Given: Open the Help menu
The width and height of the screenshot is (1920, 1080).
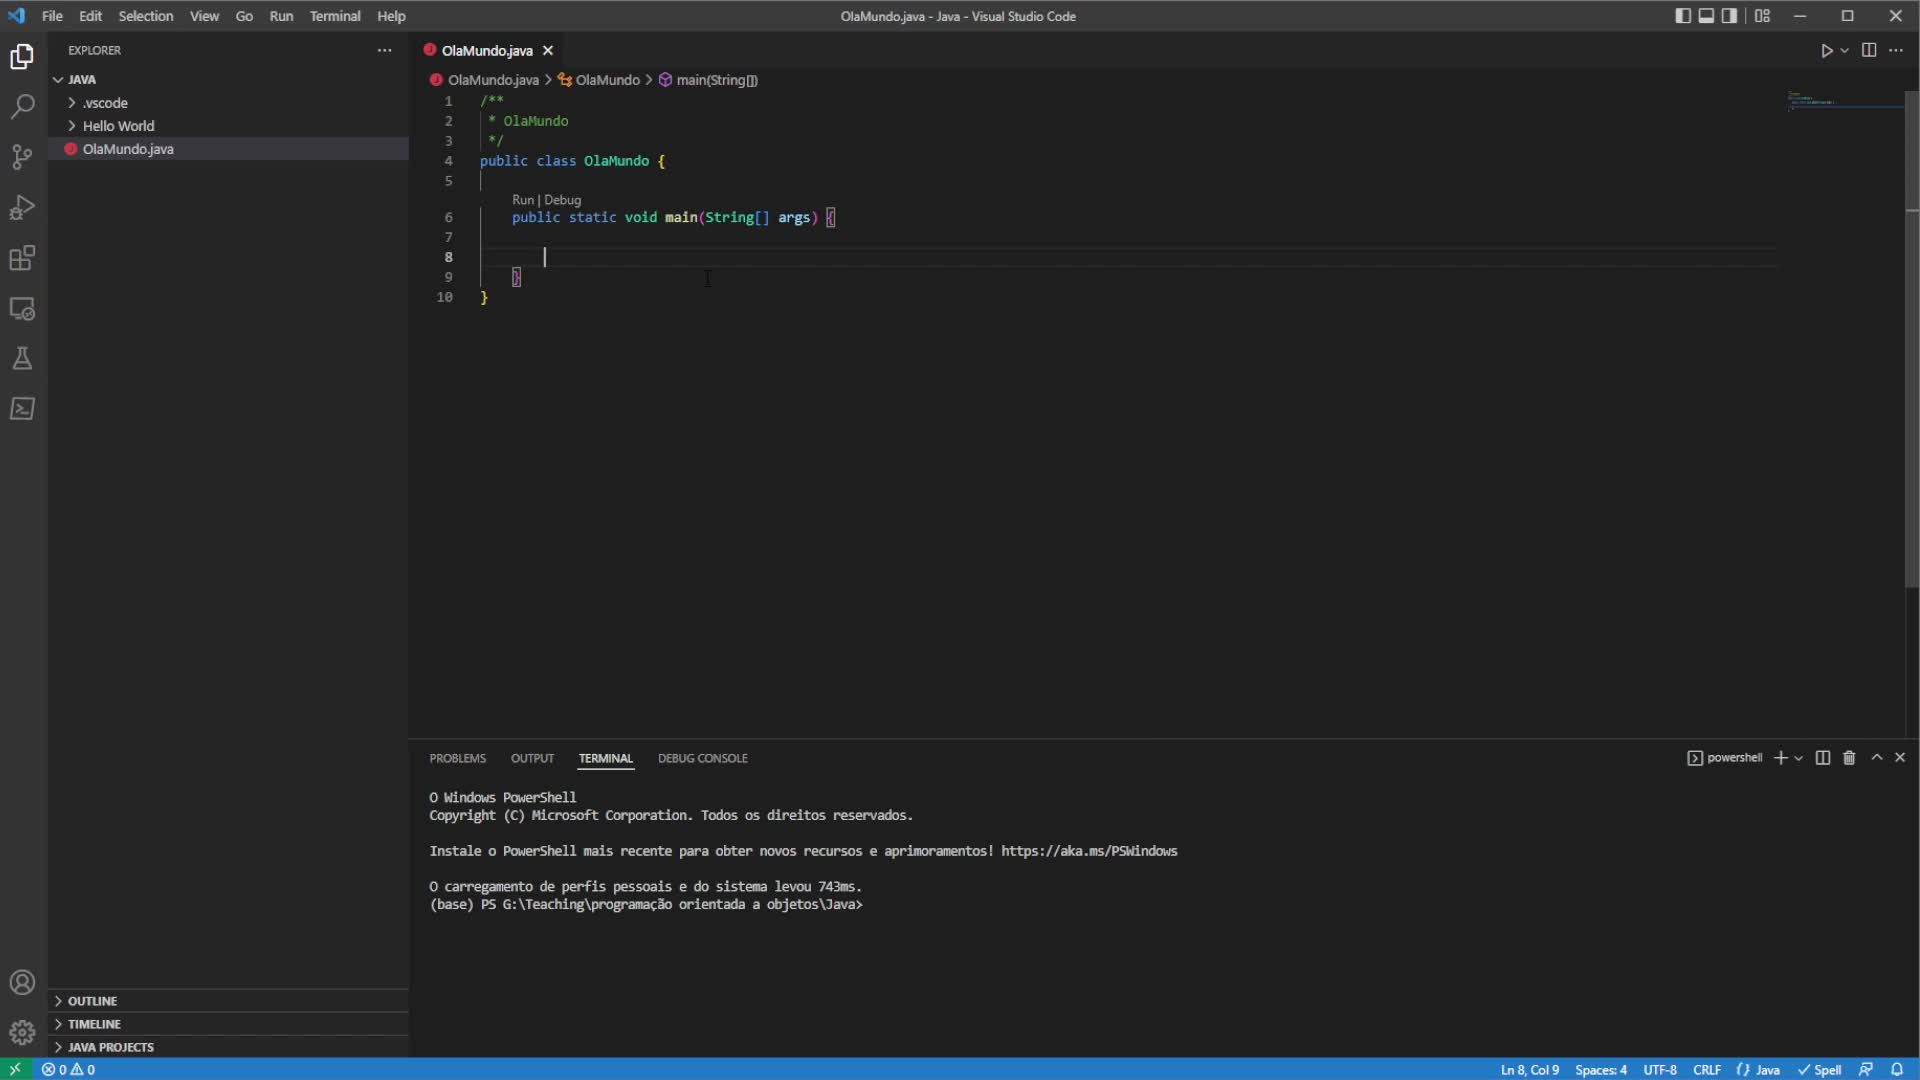Looking at the screenshot, I should pos(391,16).
